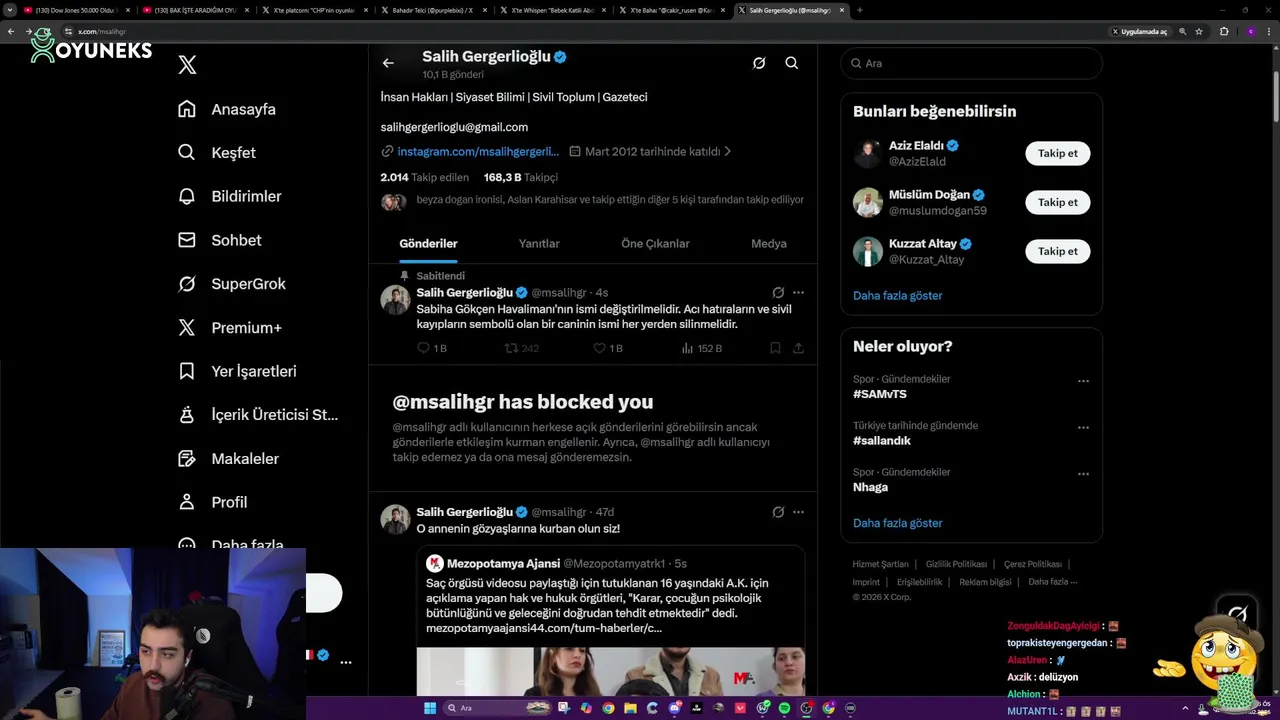View analytics icon showing 152 B
1280x720 pixels.
click(687, 348)
